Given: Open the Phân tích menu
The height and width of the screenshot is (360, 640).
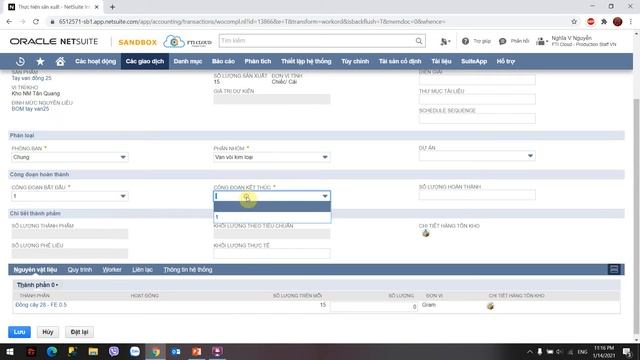Looking at the screenshot, I should point(258,61).
